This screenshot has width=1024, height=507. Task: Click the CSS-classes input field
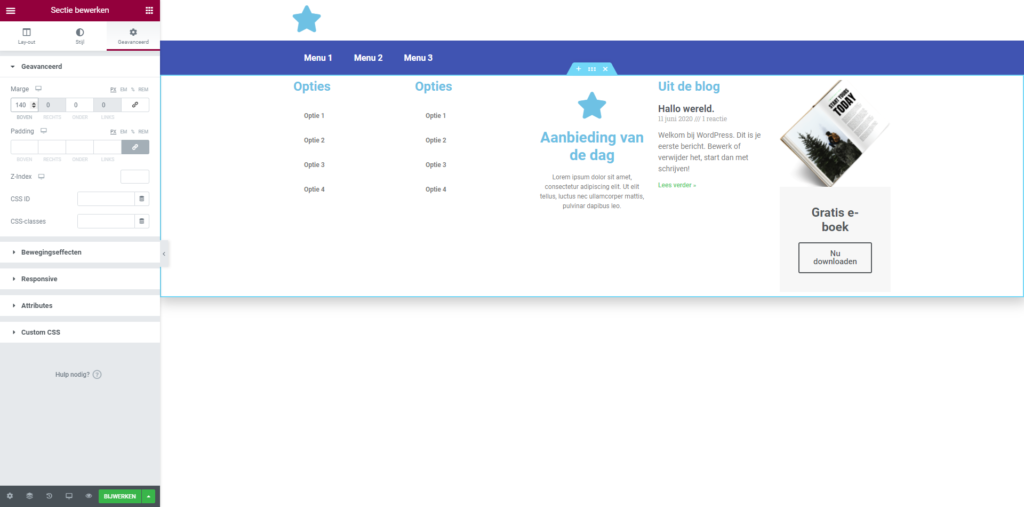point(106,221)
